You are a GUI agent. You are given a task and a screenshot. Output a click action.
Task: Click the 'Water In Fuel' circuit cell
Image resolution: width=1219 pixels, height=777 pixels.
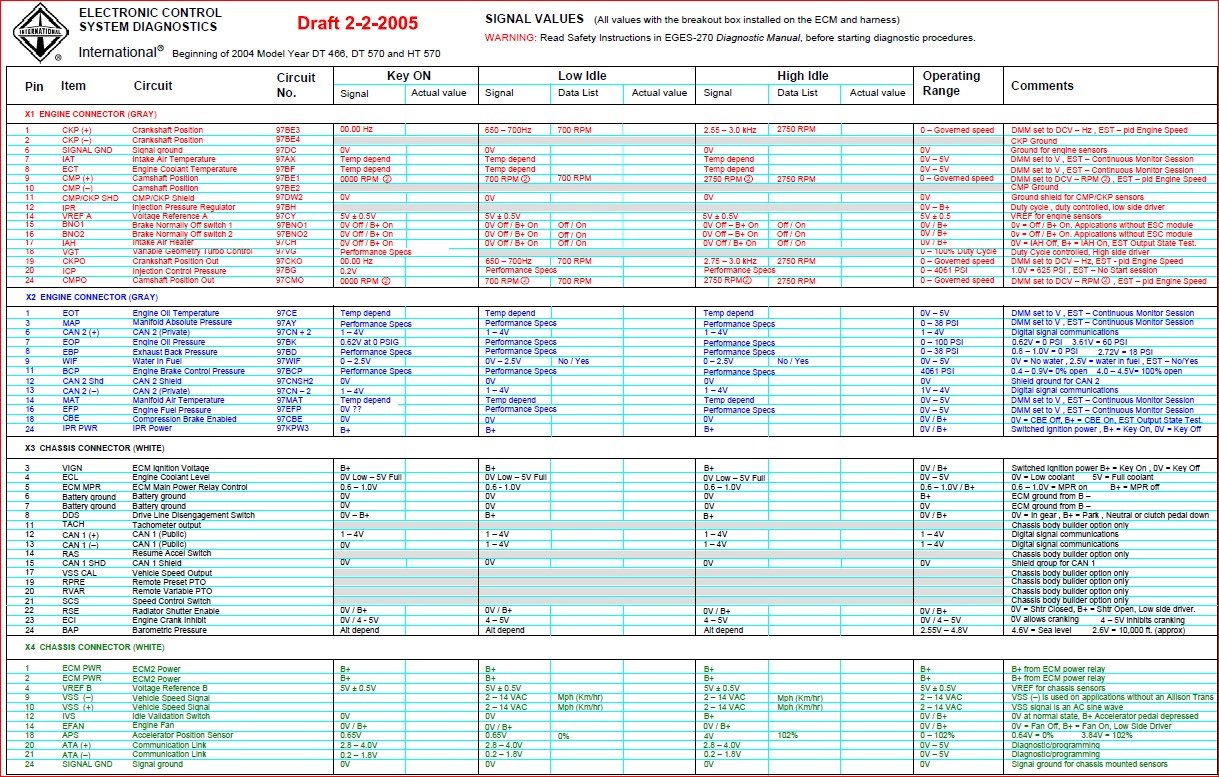(x=157, y=361)
